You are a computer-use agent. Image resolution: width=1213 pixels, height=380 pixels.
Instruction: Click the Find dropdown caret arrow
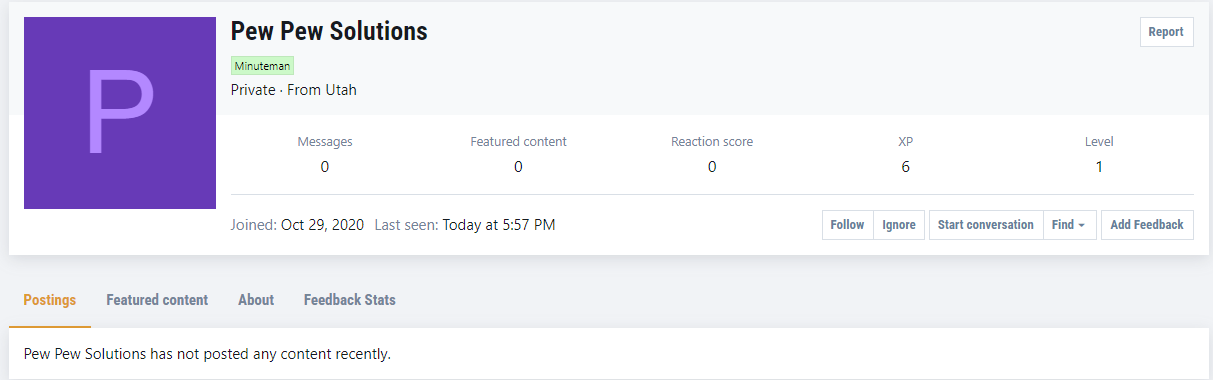1081,226
